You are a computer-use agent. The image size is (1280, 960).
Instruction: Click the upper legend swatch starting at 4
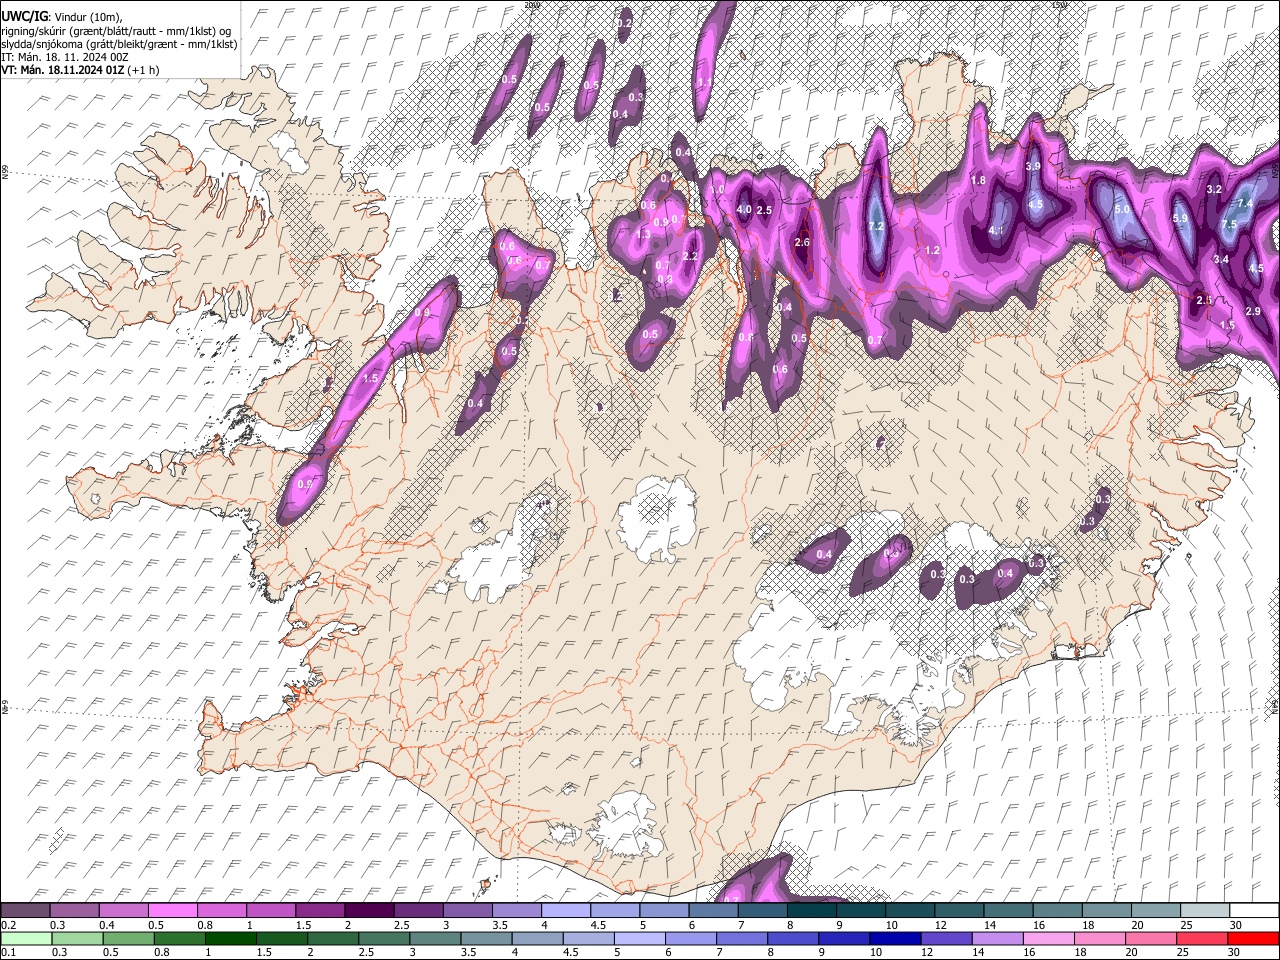point(565,910)
